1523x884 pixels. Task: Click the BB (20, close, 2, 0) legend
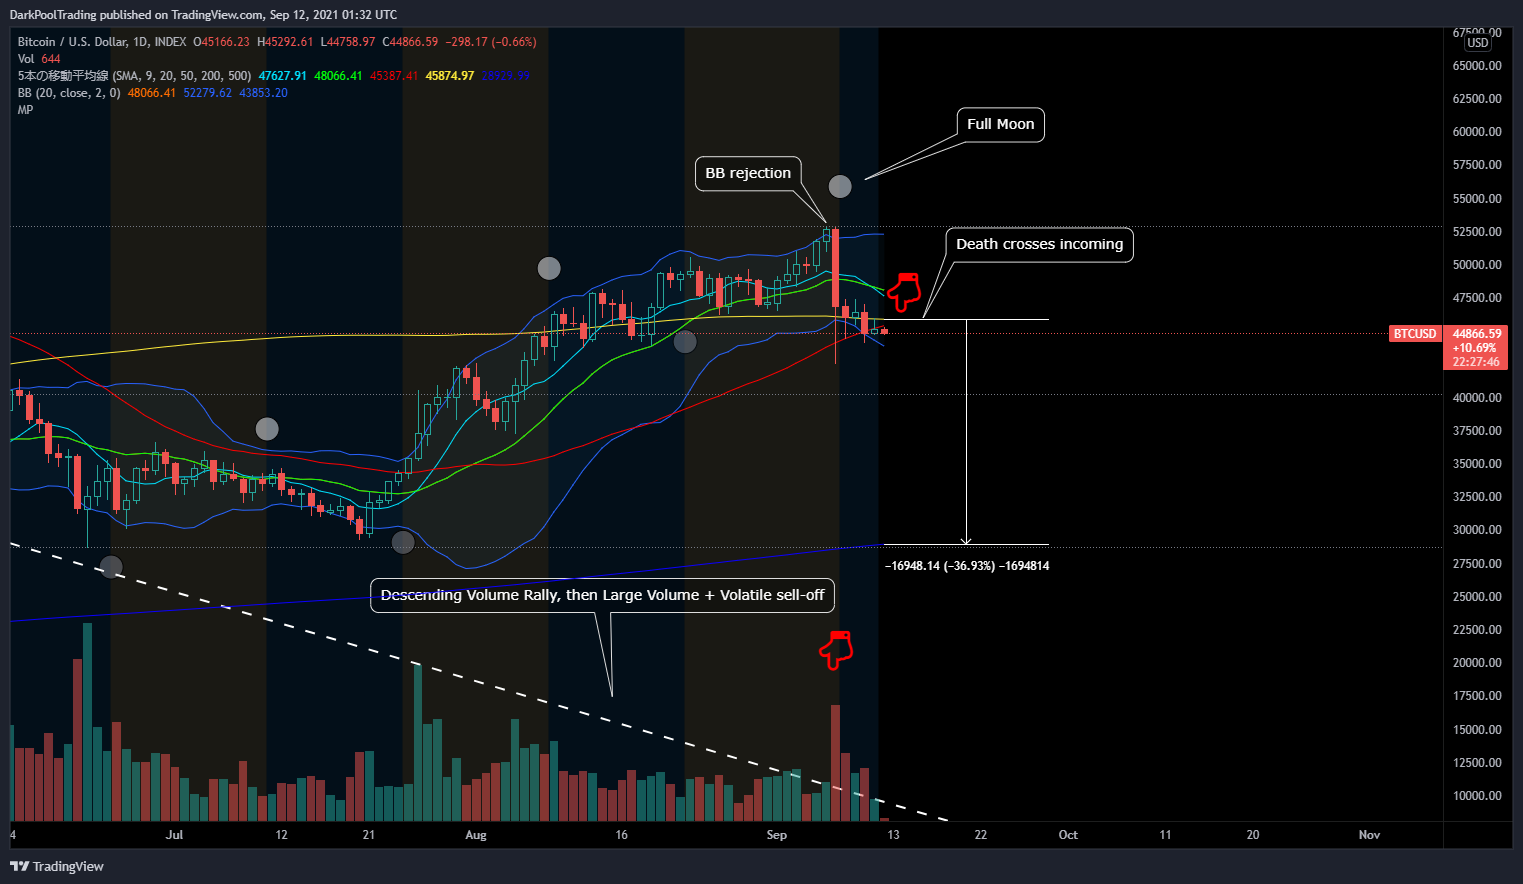point(69,93)
